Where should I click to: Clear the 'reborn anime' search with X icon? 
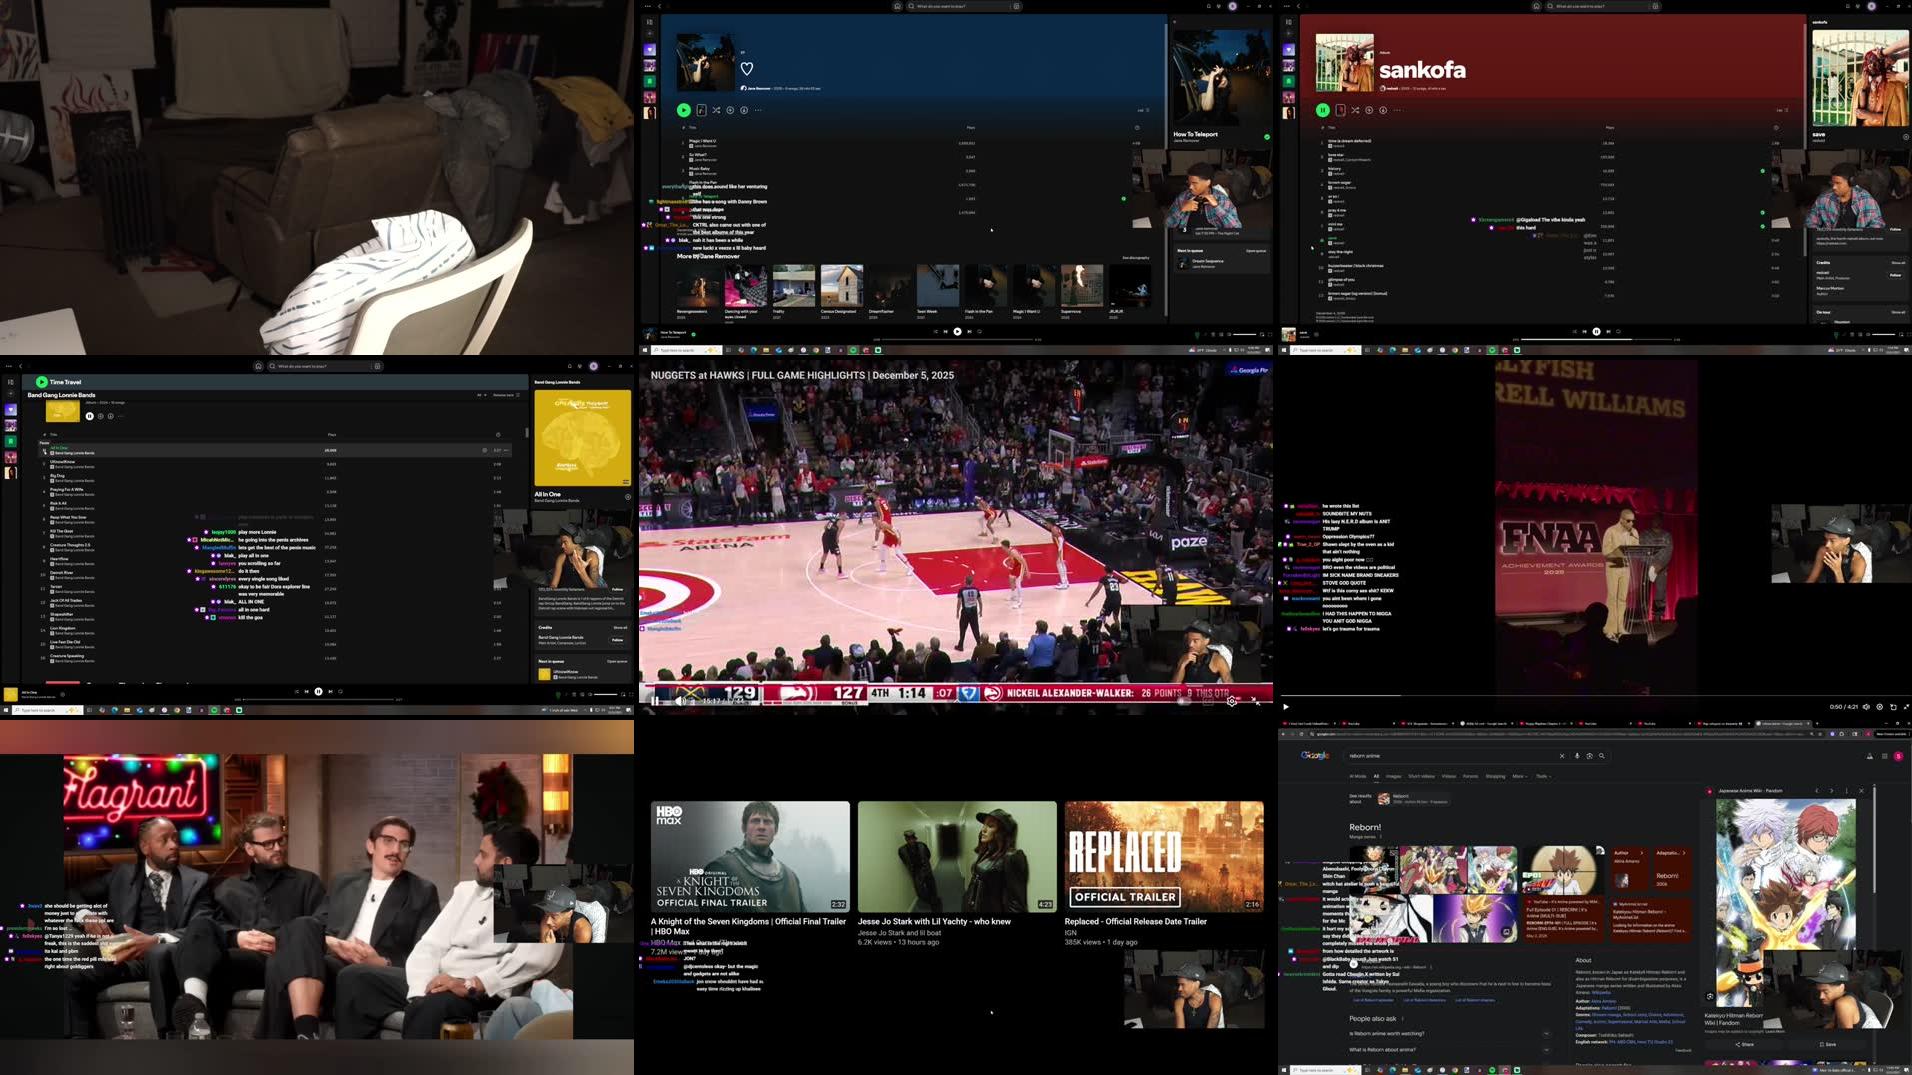point(1561,756)
